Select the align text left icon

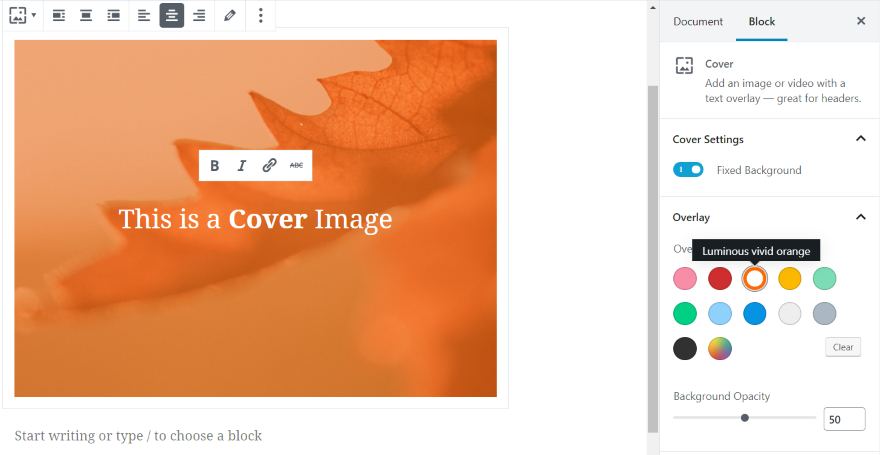point(144,16)
